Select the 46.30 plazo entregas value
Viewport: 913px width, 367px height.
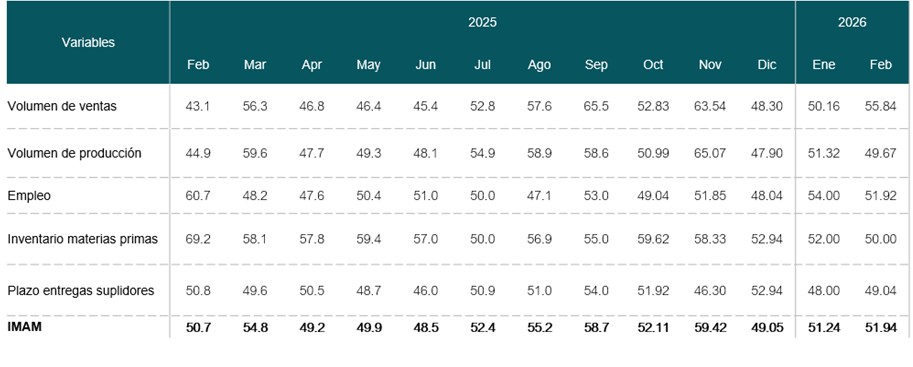tap(710, 291)
